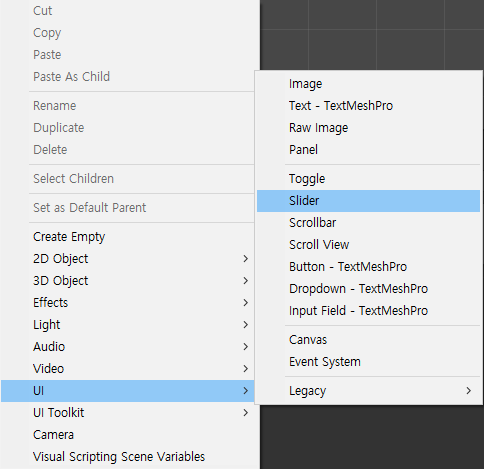Open the Legacy submenu
The image size is (484, 469).
pos(368,391)
